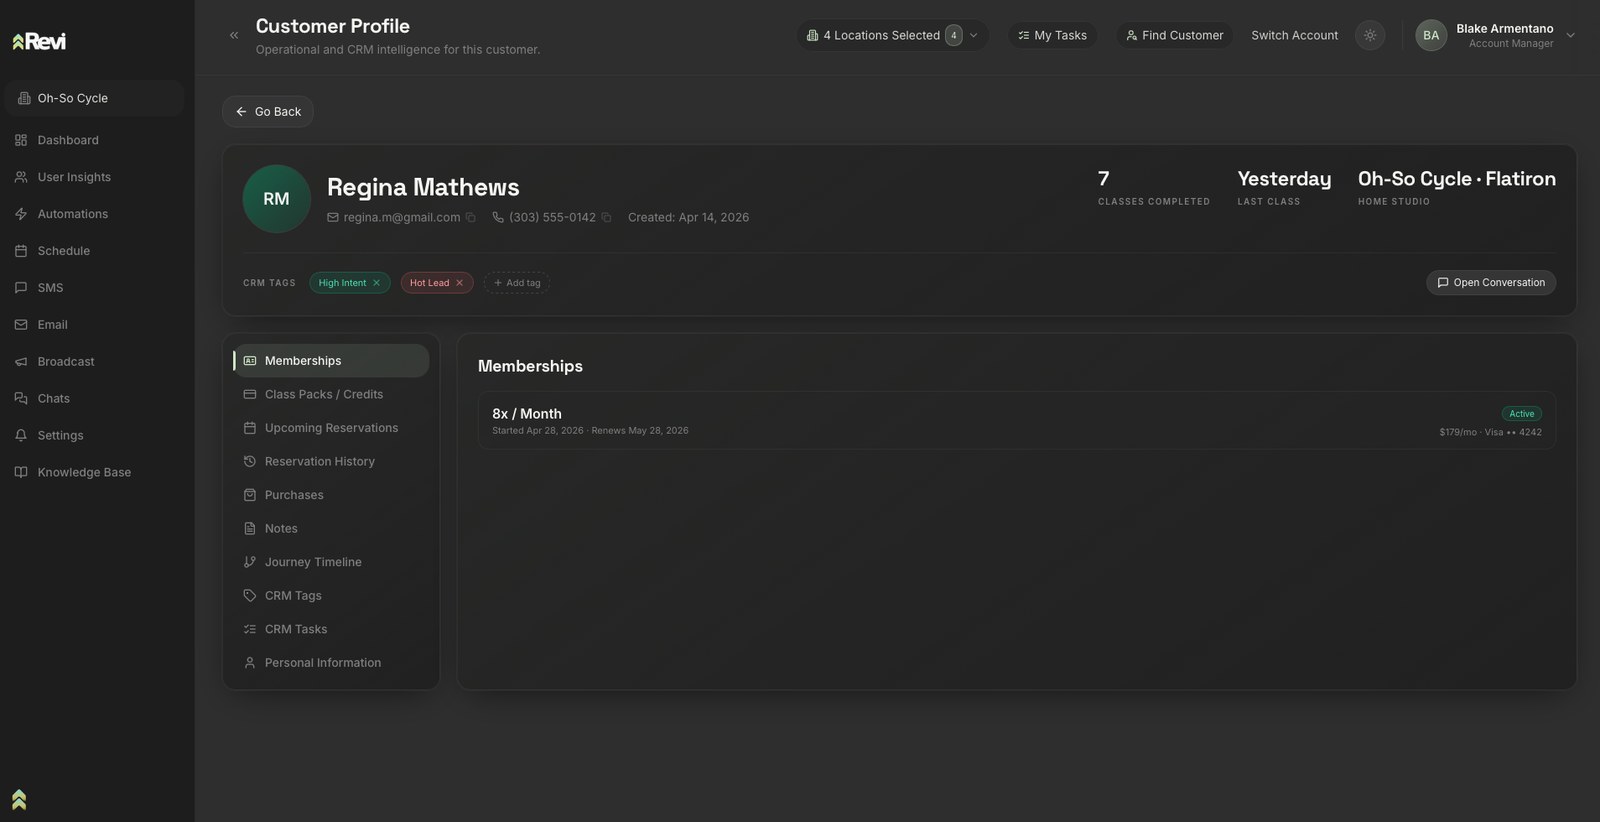
Task: Click the Revi logo
Action: tap(39, 41)
